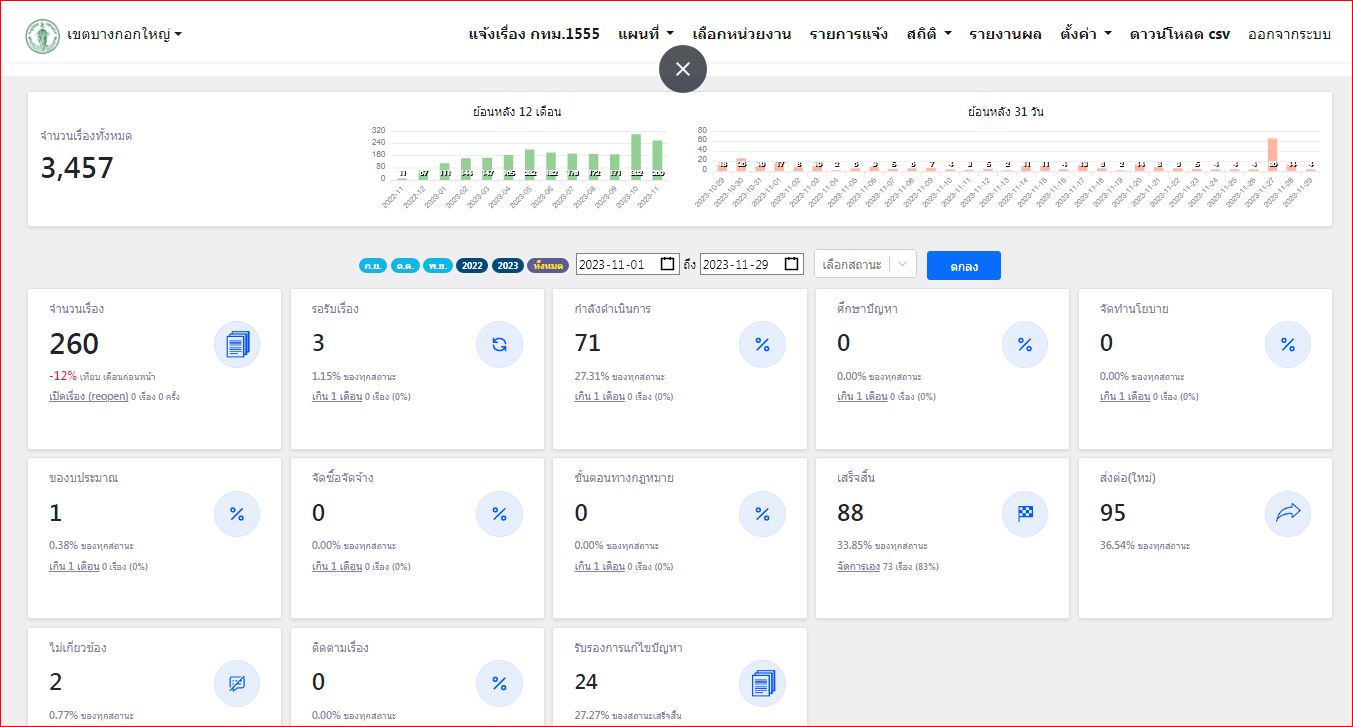Screen dimensions: 1353x727
Task: Click percent icon on กำลังดำเนินการ card
Action: 762,345
